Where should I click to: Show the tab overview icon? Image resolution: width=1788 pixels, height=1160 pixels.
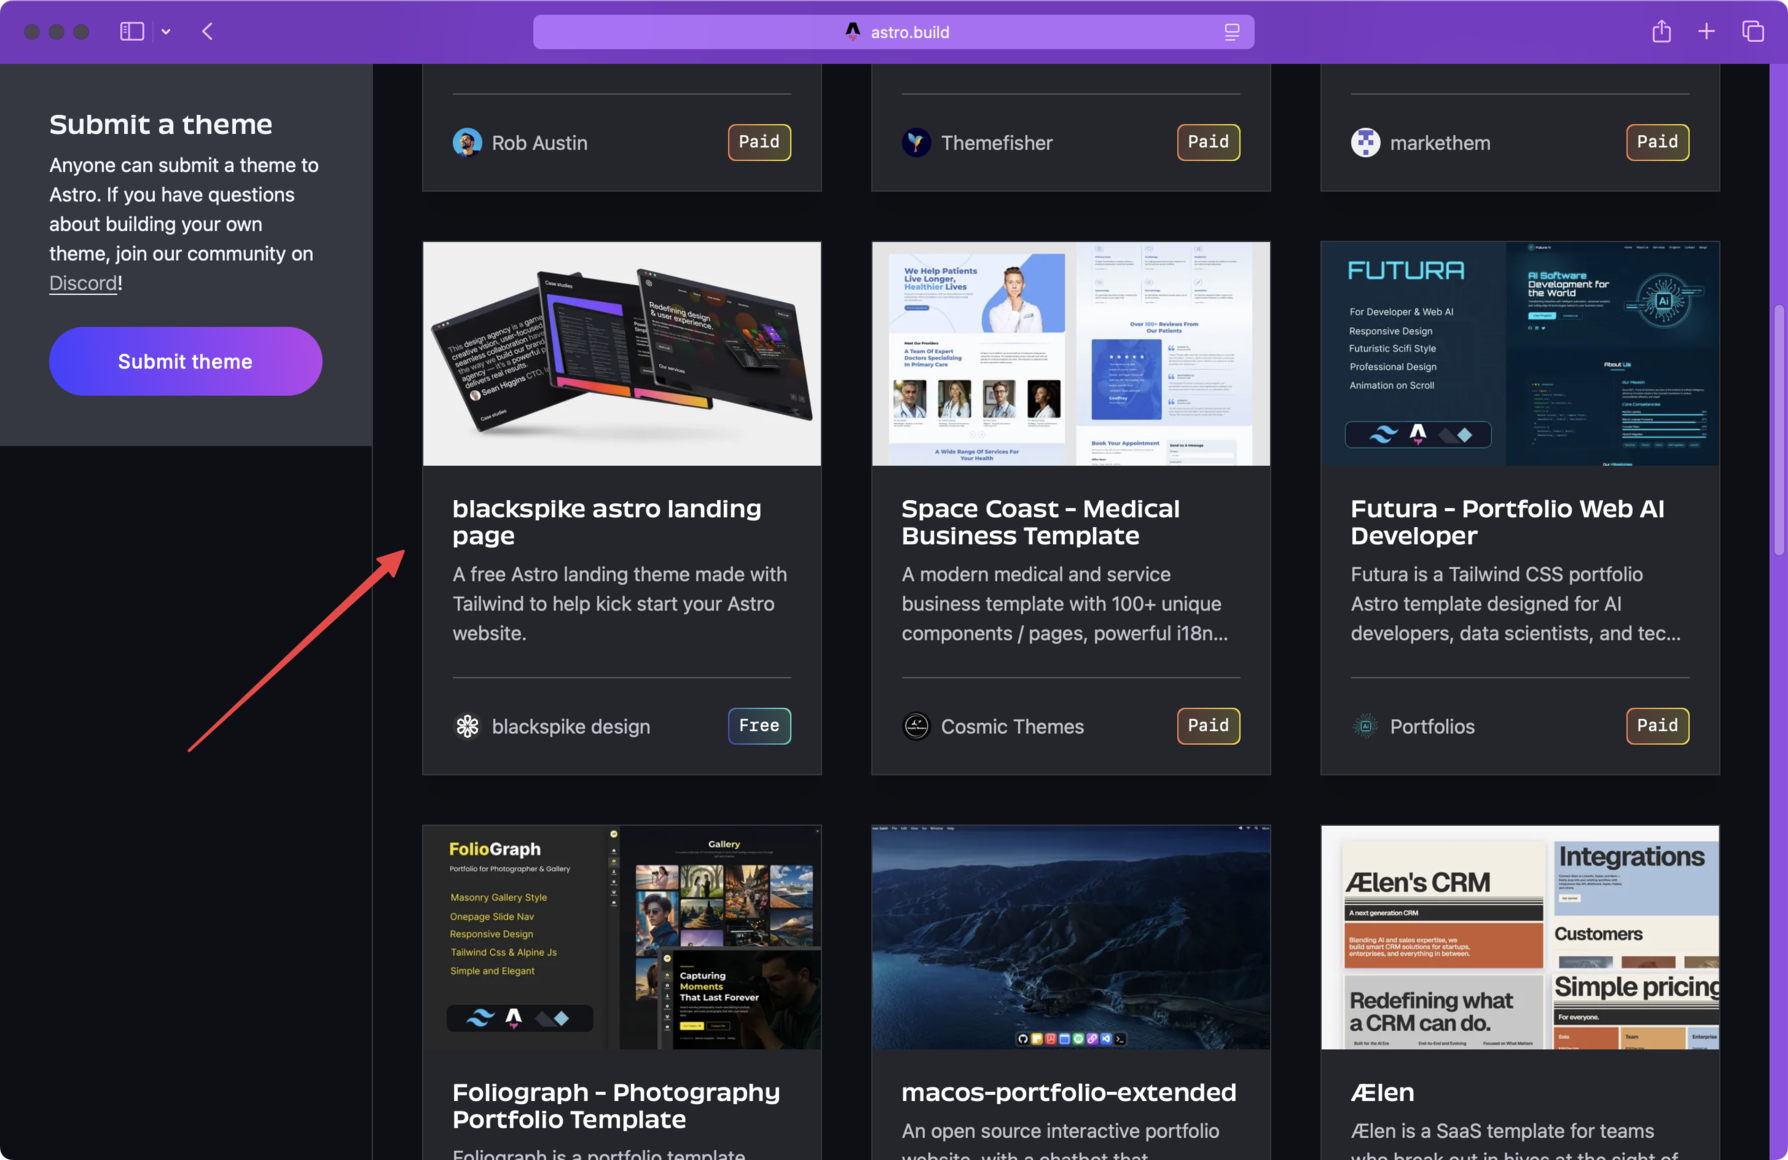point(1753,32)
